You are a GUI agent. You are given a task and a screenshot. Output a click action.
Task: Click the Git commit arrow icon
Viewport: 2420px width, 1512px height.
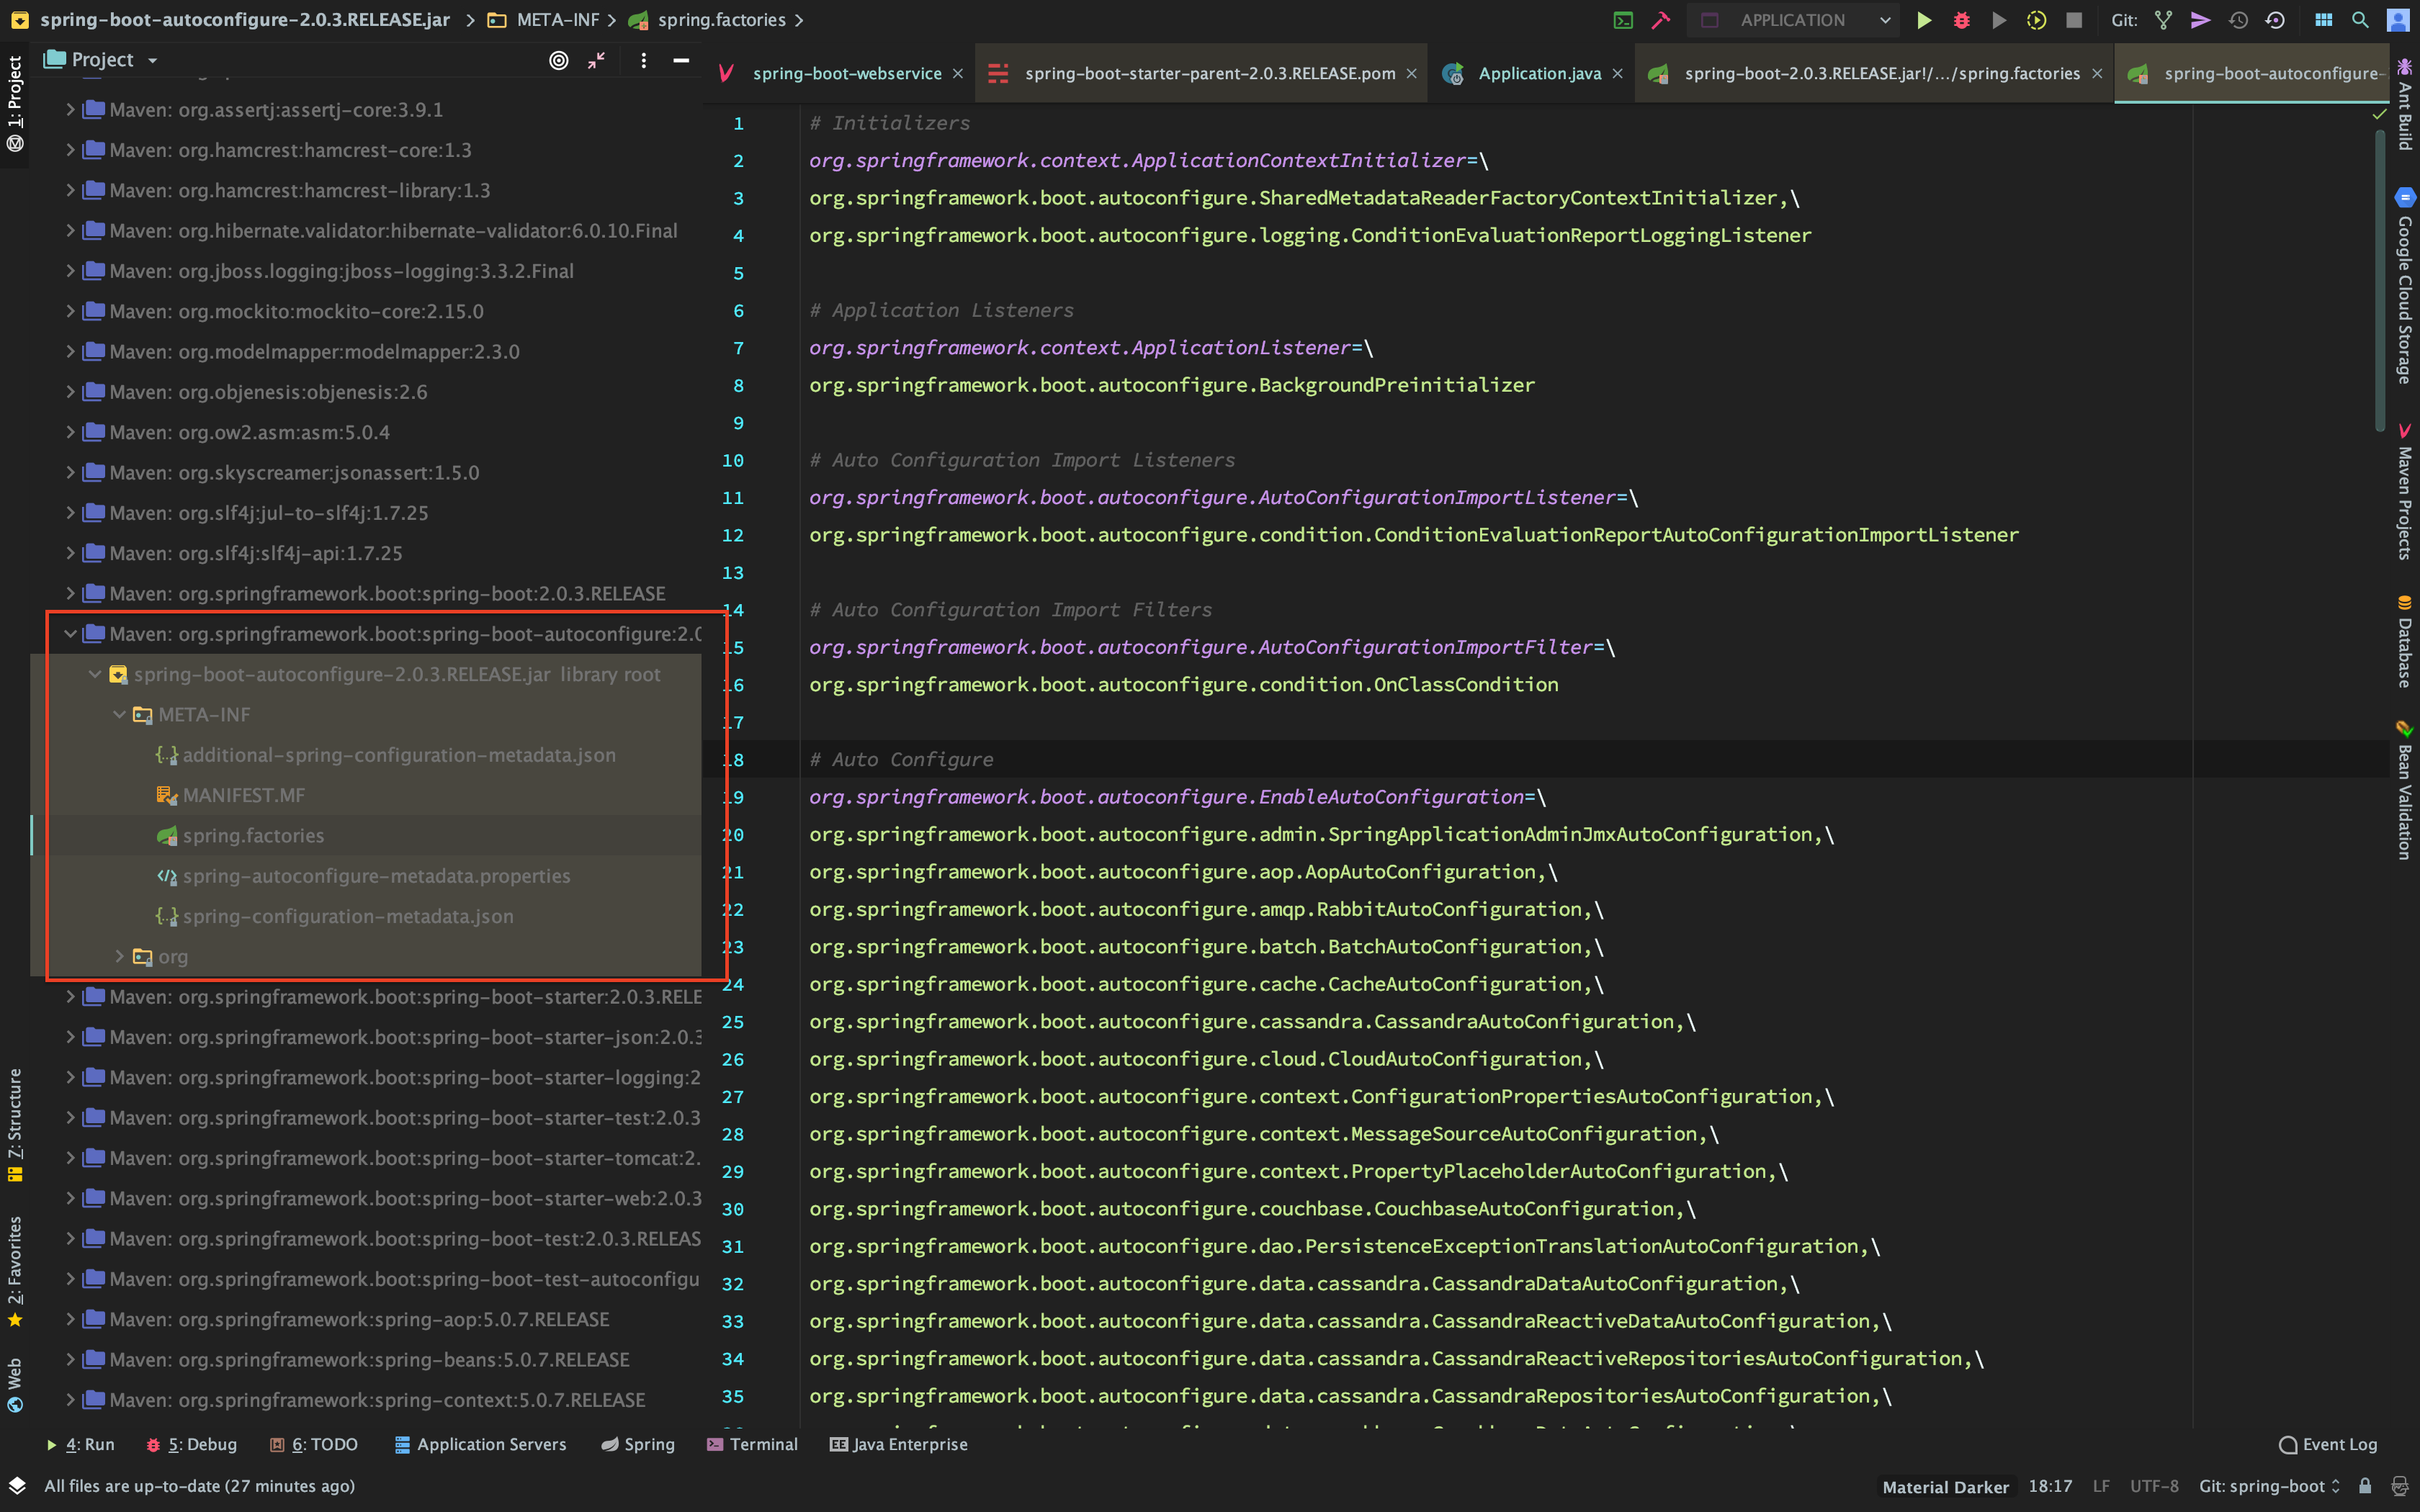pyautogui.click(x=2200, y=20)
